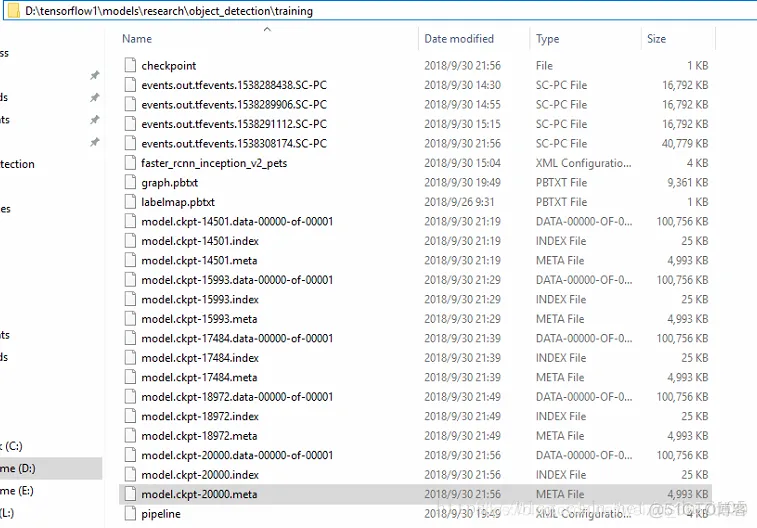Click file name events.out.tfevents.1538308174.SC-PC
757x528 pixels.
click(234, 143)
